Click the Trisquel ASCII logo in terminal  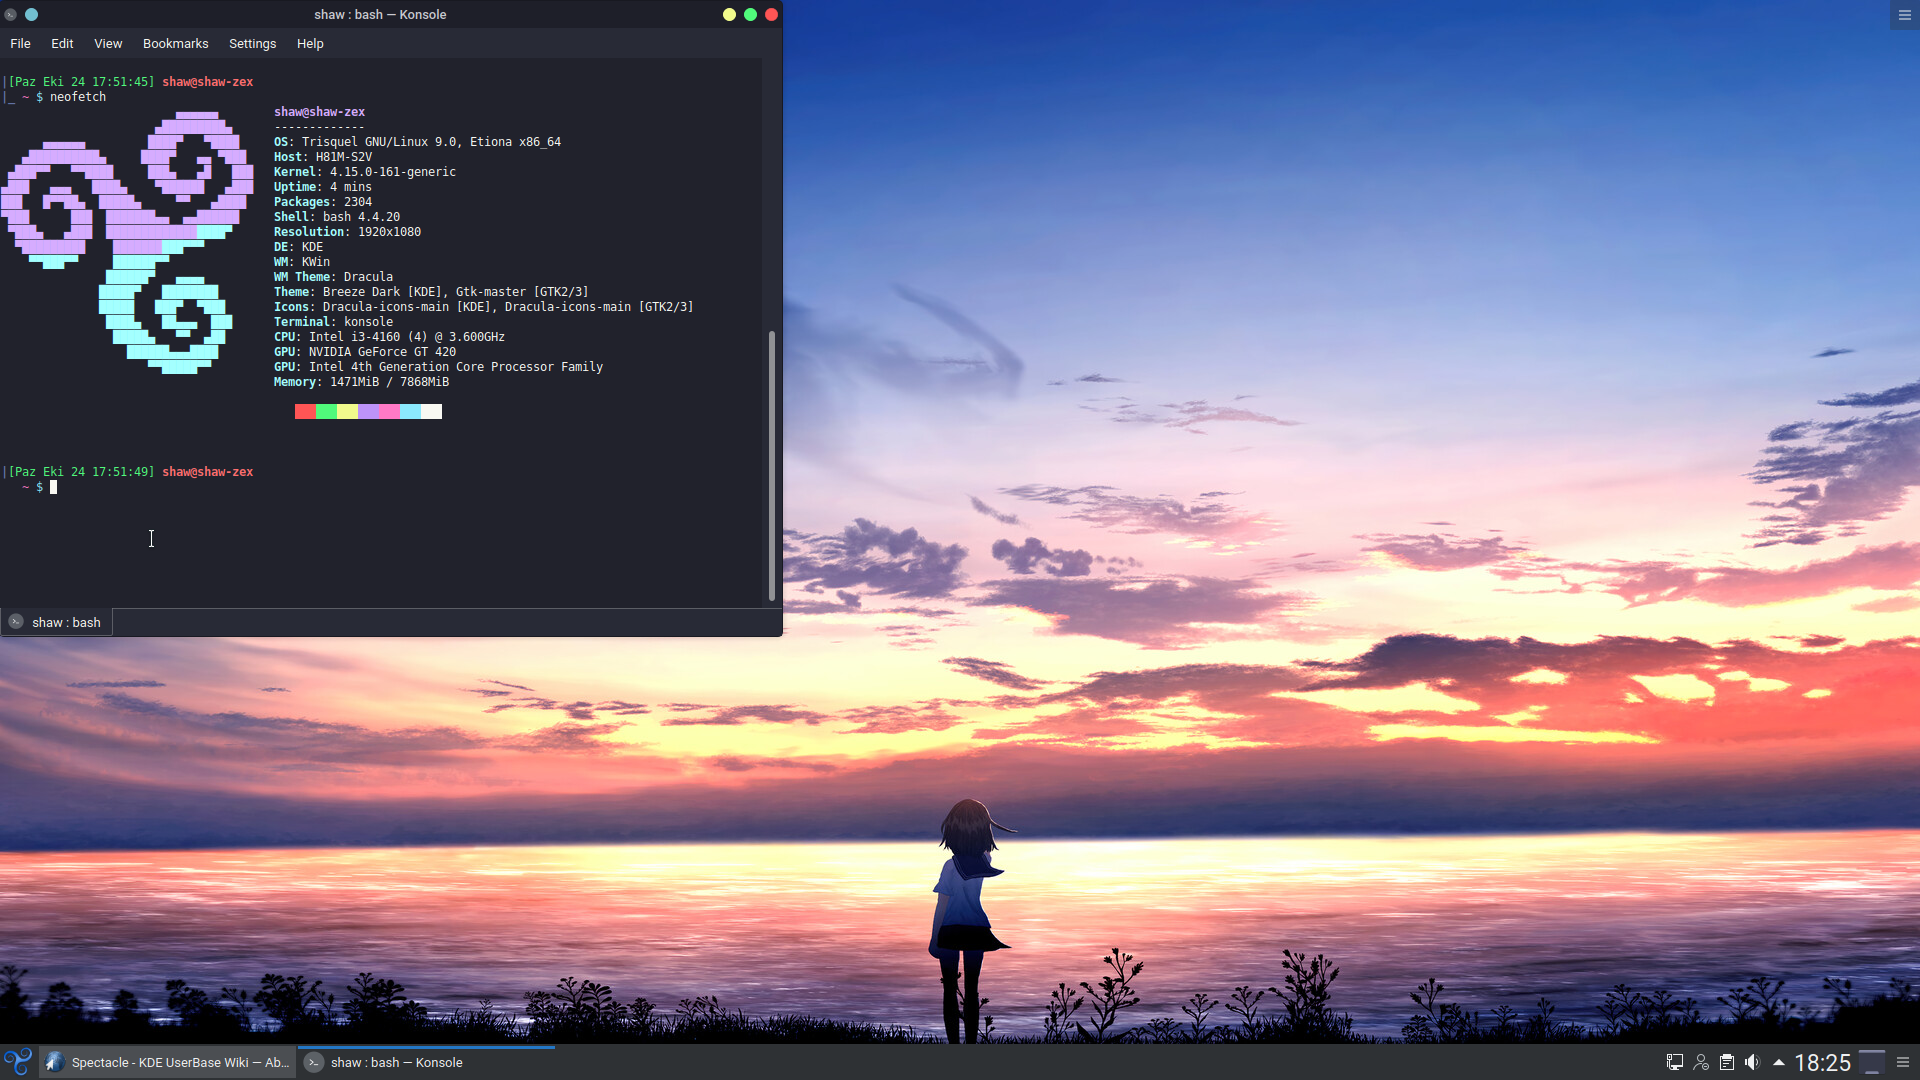[x=127, y=242]
